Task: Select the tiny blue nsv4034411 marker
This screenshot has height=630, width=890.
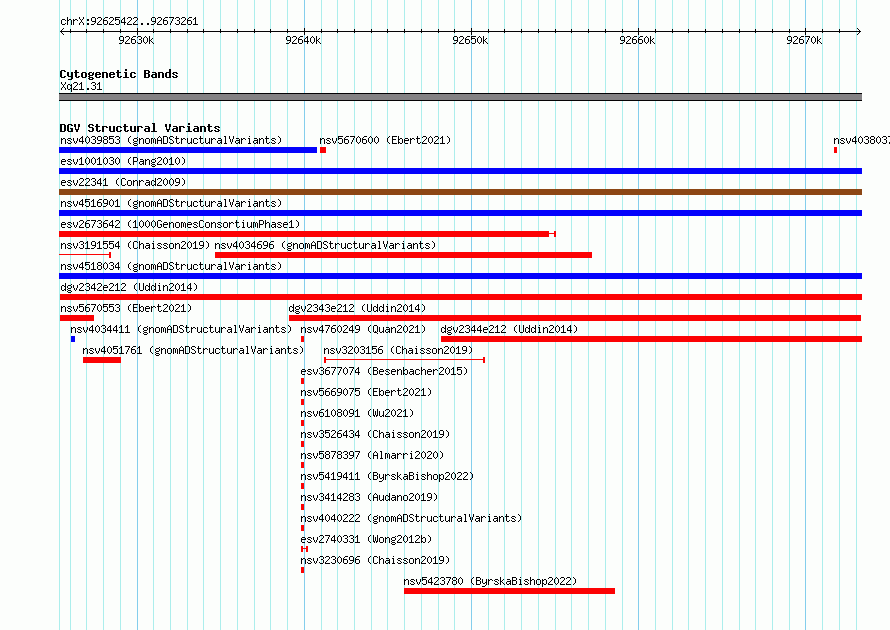Action: coord(73,339)
